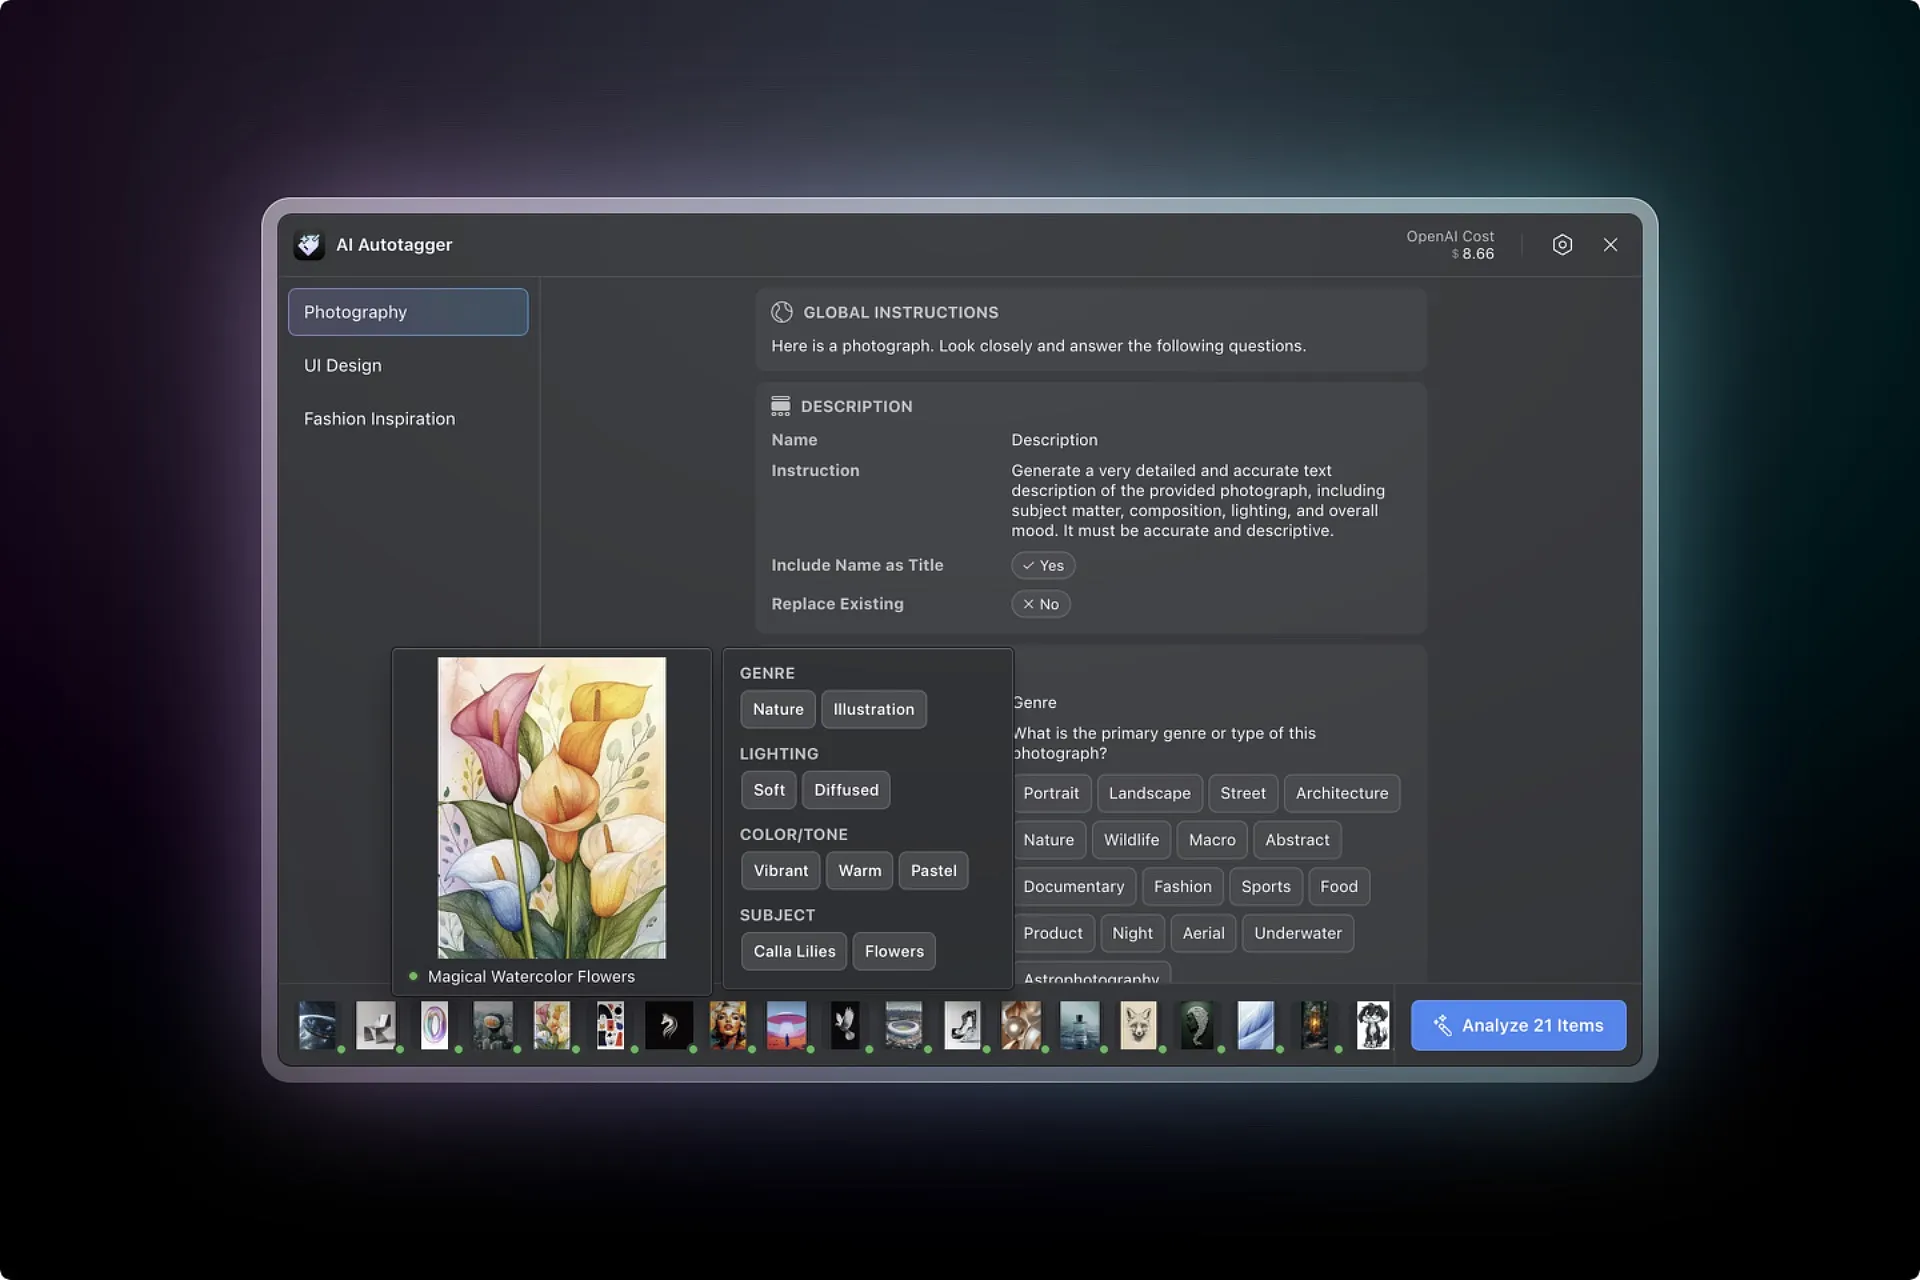
Task: Click the Calla Lilies subject tag
Action: click(x=794, y=951)
